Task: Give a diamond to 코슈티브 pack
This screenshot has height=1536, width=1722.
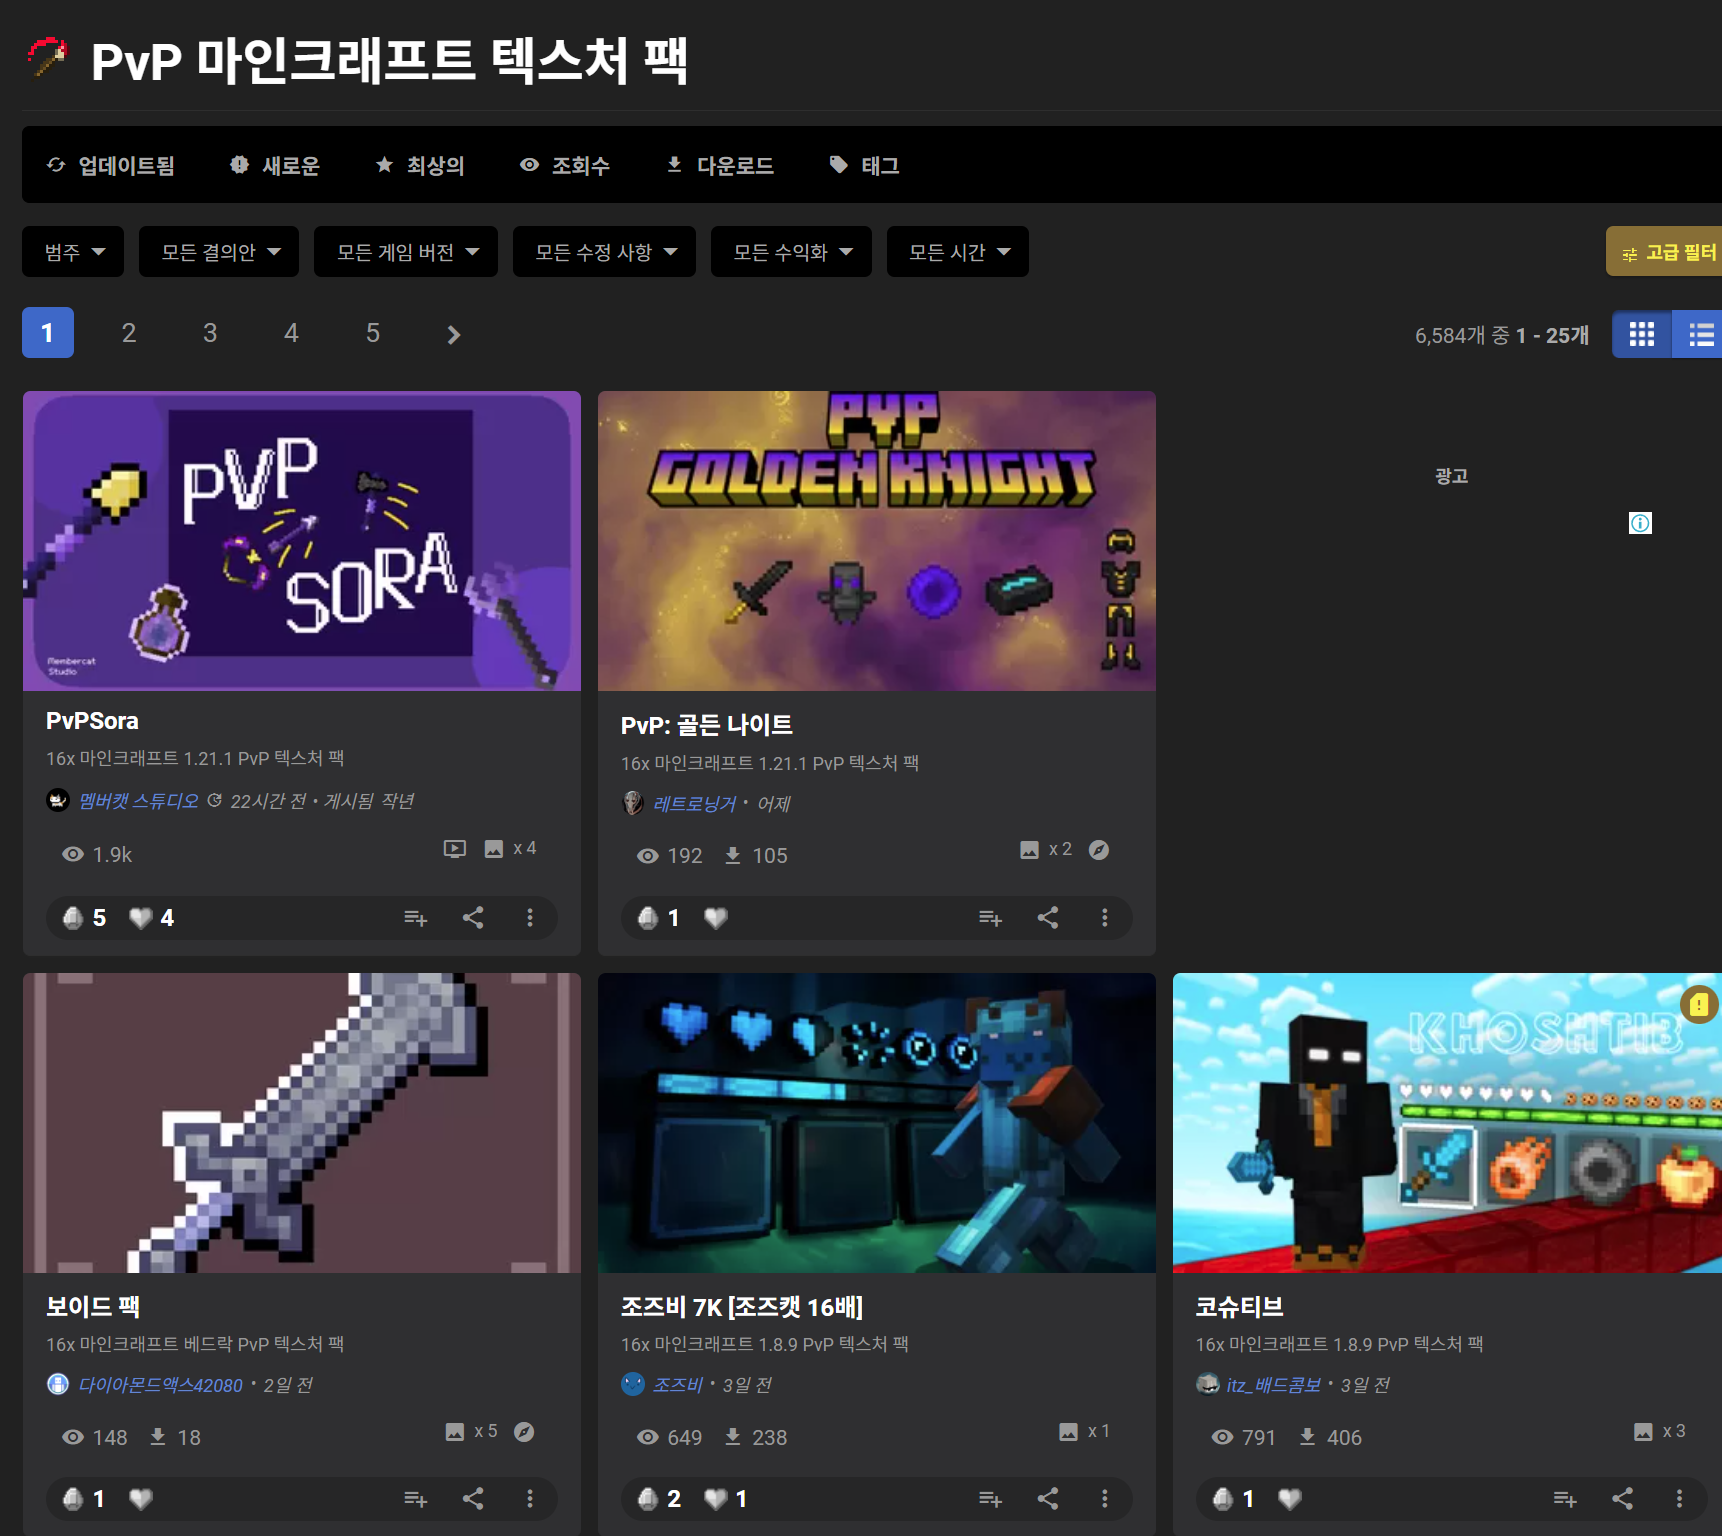Action: point(1223,1499)
